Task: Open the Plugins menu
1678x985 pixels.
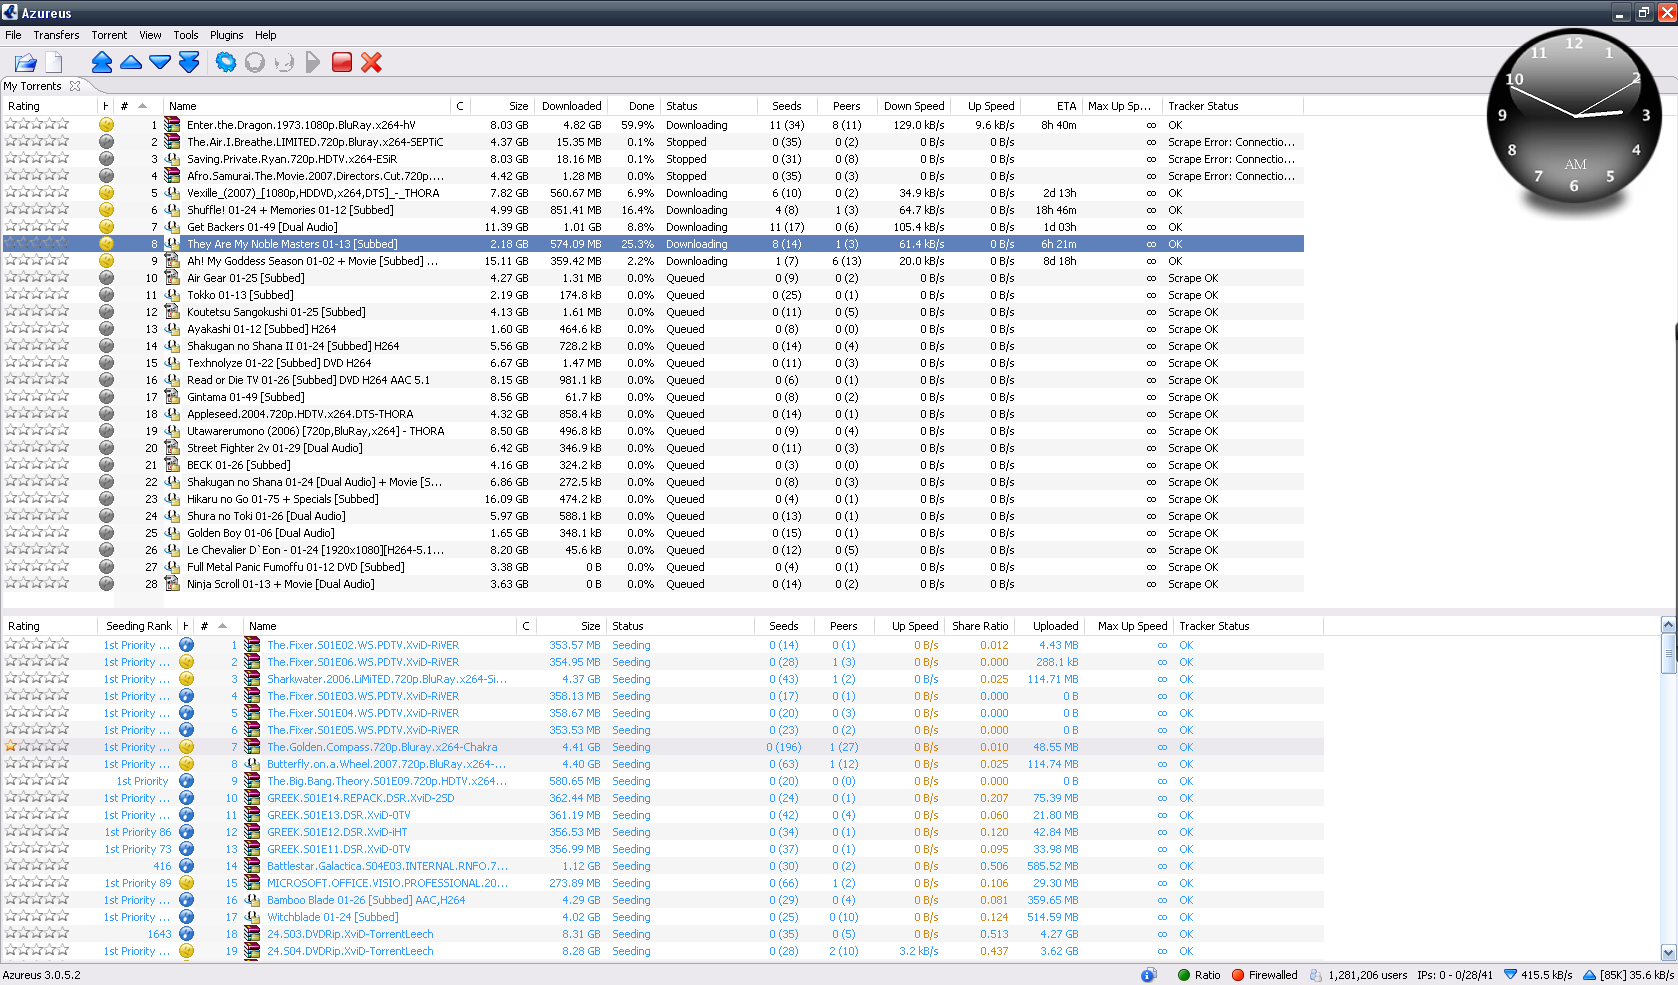Action: click(226, 35)
